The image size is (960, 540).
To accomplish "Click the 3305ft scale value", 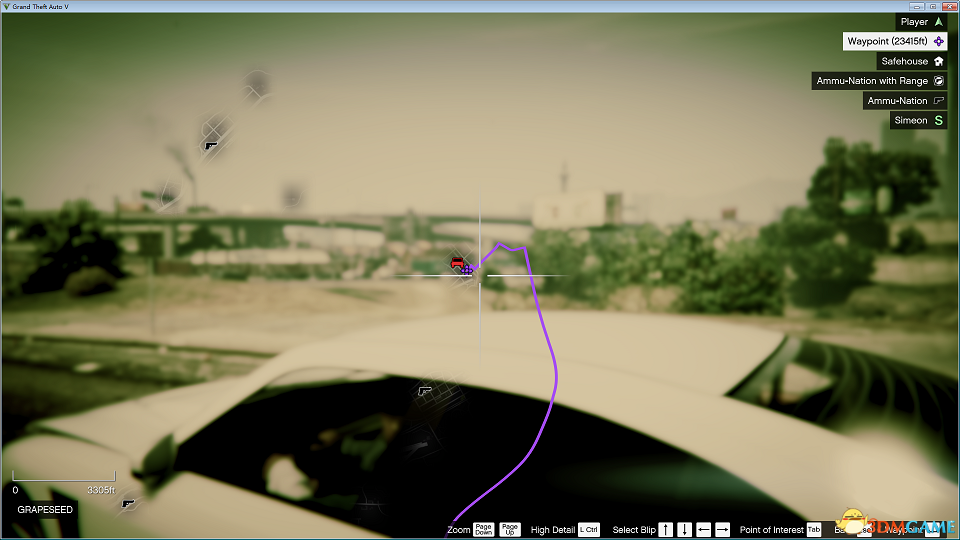I will pos(101,490).
